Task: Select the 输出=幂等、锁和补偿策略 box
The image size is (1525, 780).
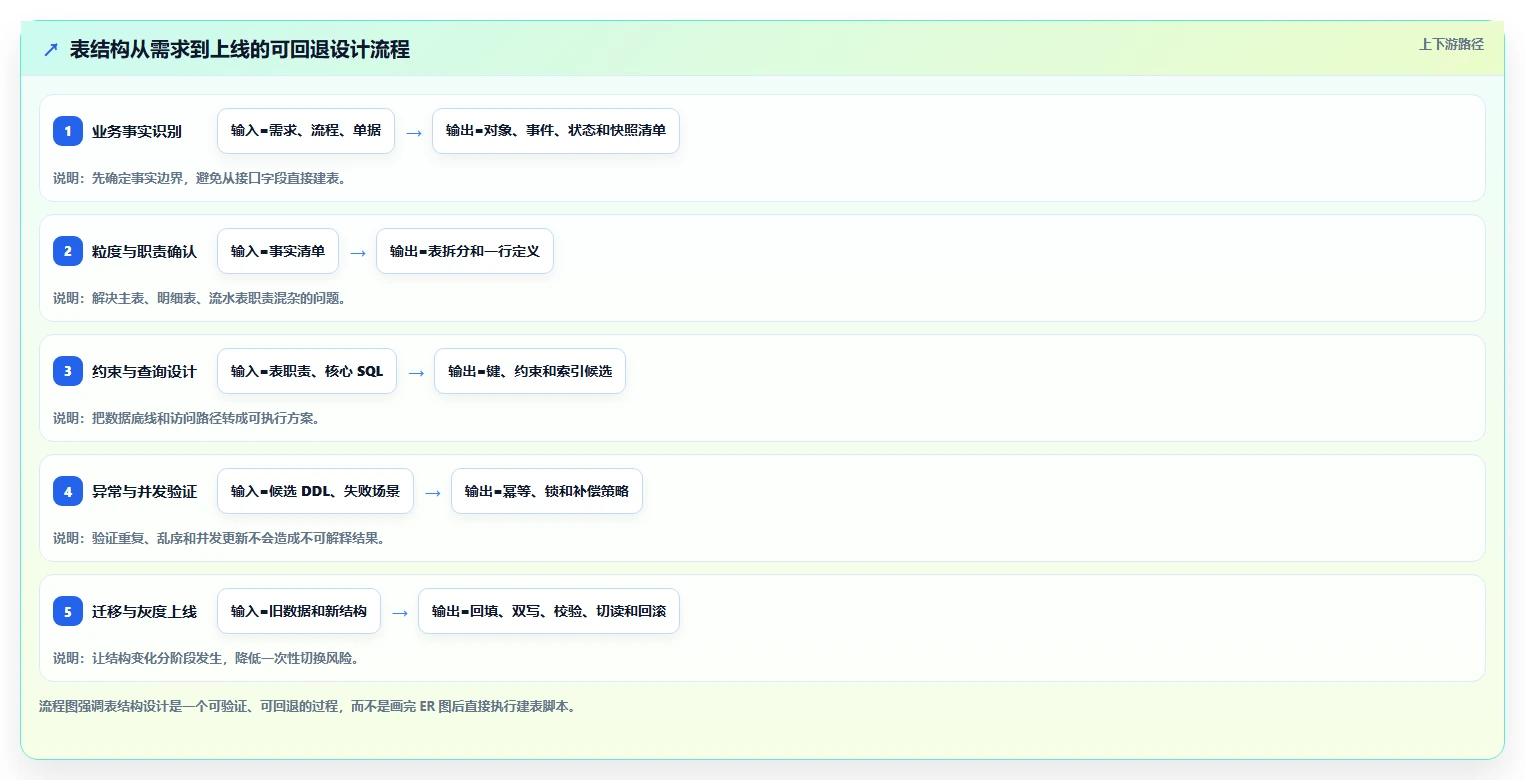Action: point(547,491)
